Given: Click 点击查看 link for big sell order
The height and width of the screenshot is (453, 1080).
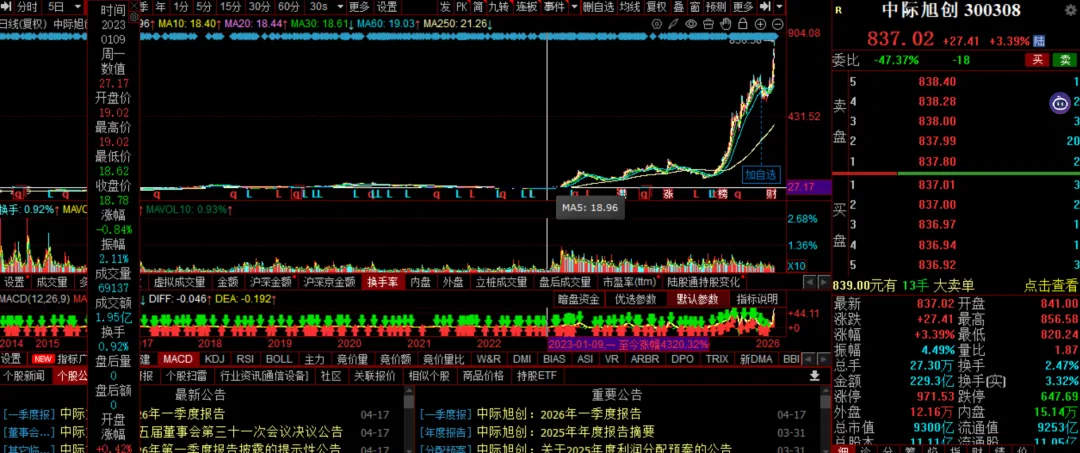Looking at the screenshot, I should tap(1050, 285).
